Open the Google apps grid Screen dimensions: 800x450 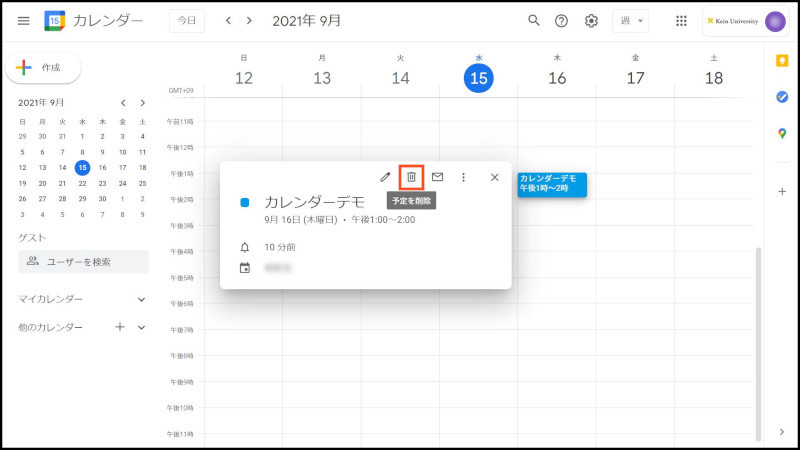[x=681, y=20]
